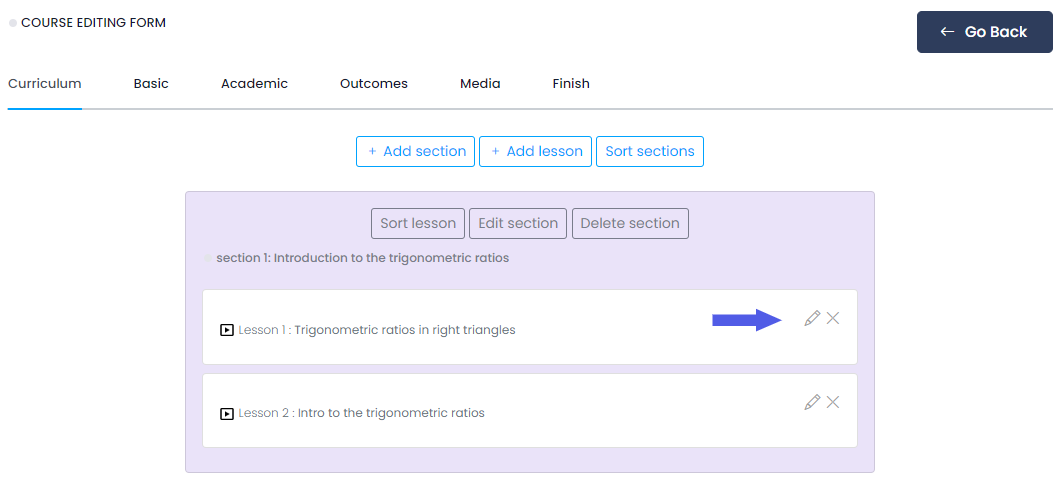1060x478 pixels.
Task: Click the video play icon beside Lesson 1
Action: pos(227,330)
